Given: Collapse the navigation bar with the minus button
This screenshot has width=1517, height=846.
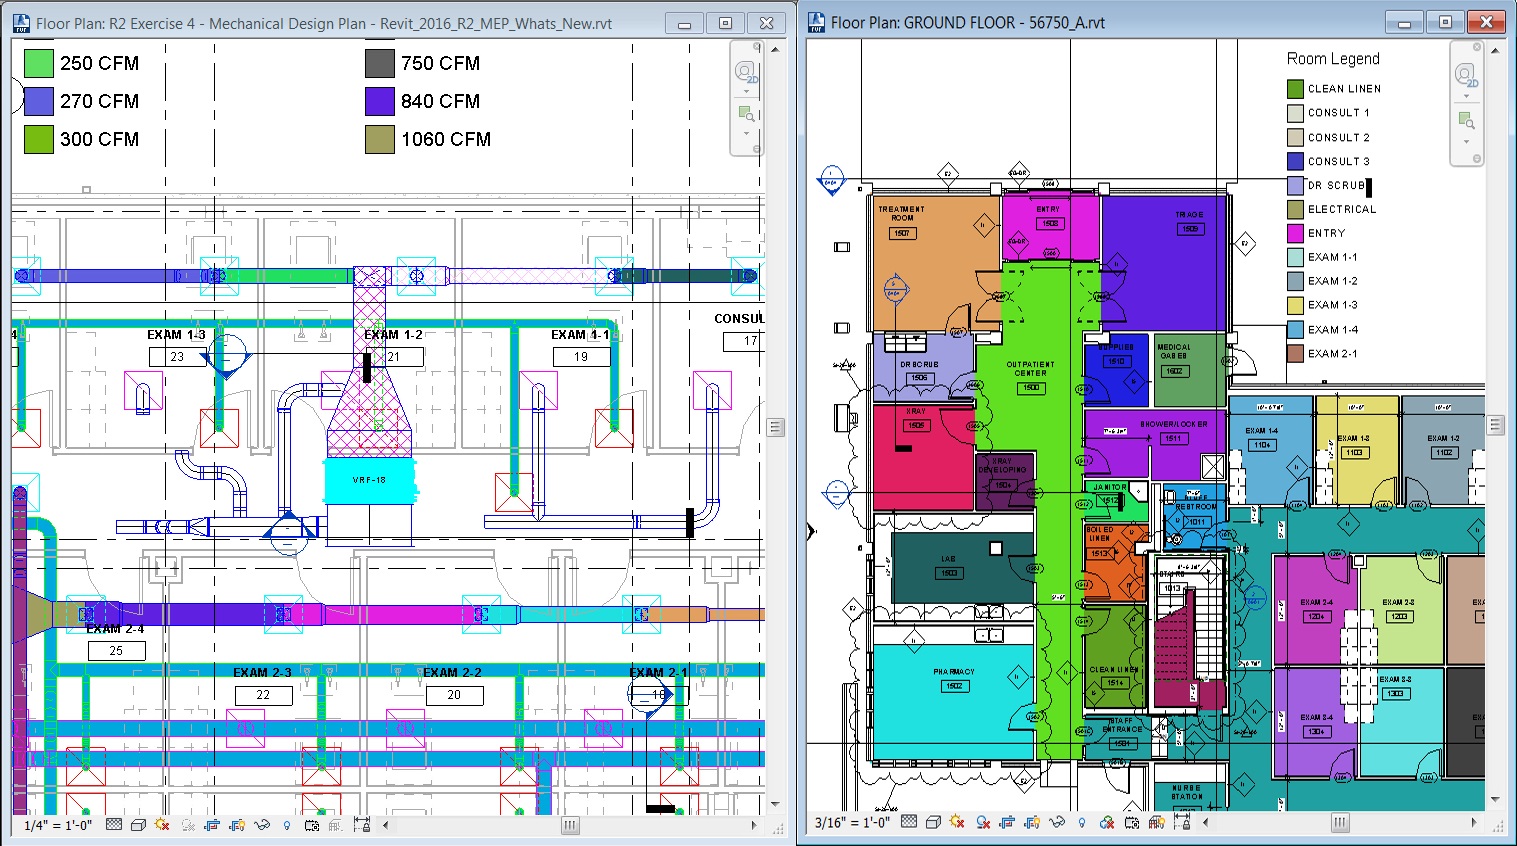Looking at the screenshot, I should (x=757, y=148).
